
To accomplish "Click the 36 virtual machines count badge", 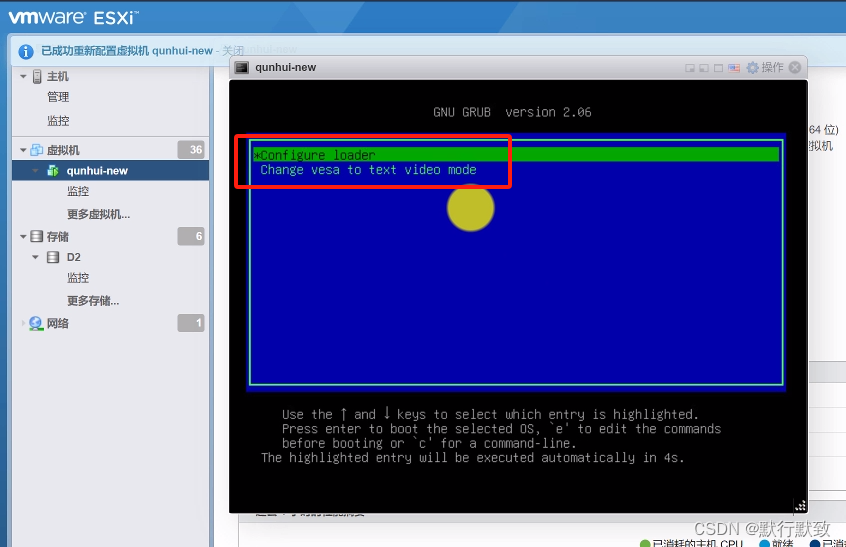I will coord(191,149).
